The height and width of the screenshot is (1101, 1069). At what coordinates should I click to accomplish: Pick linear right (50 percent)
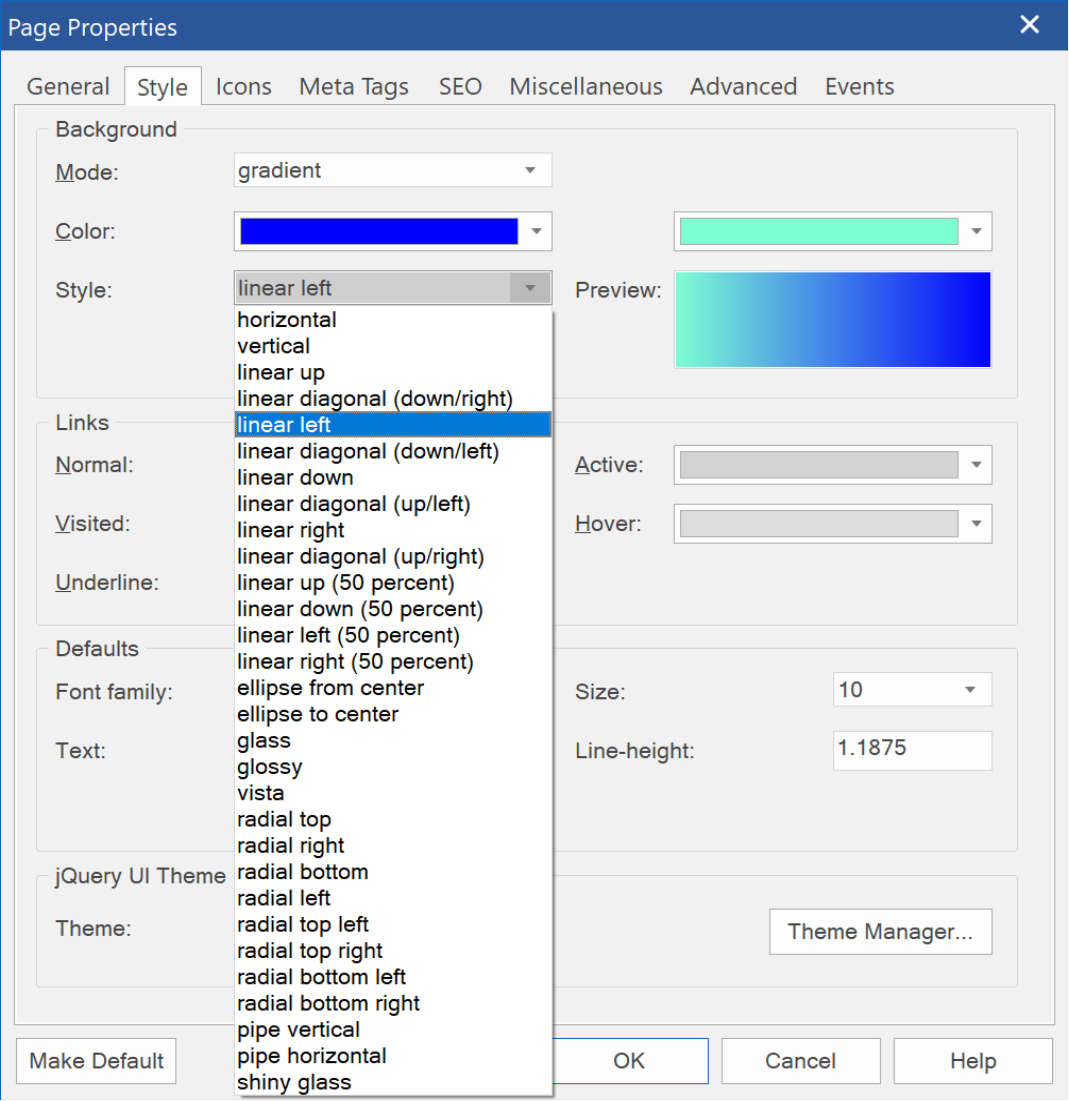pos(393,661)
